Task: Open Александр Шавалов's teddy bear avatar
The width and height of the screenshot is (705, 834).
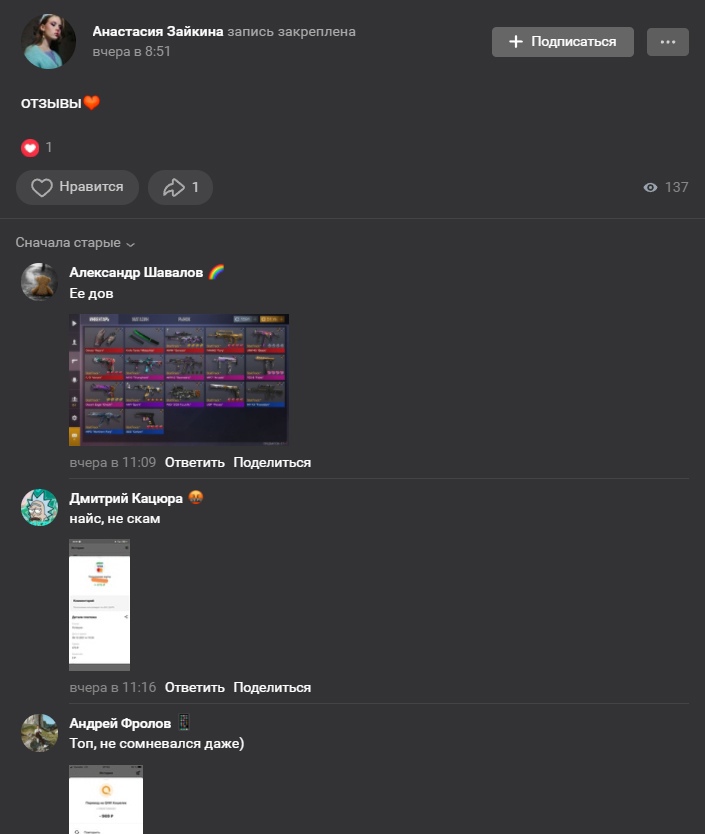Action: [39, 281]
